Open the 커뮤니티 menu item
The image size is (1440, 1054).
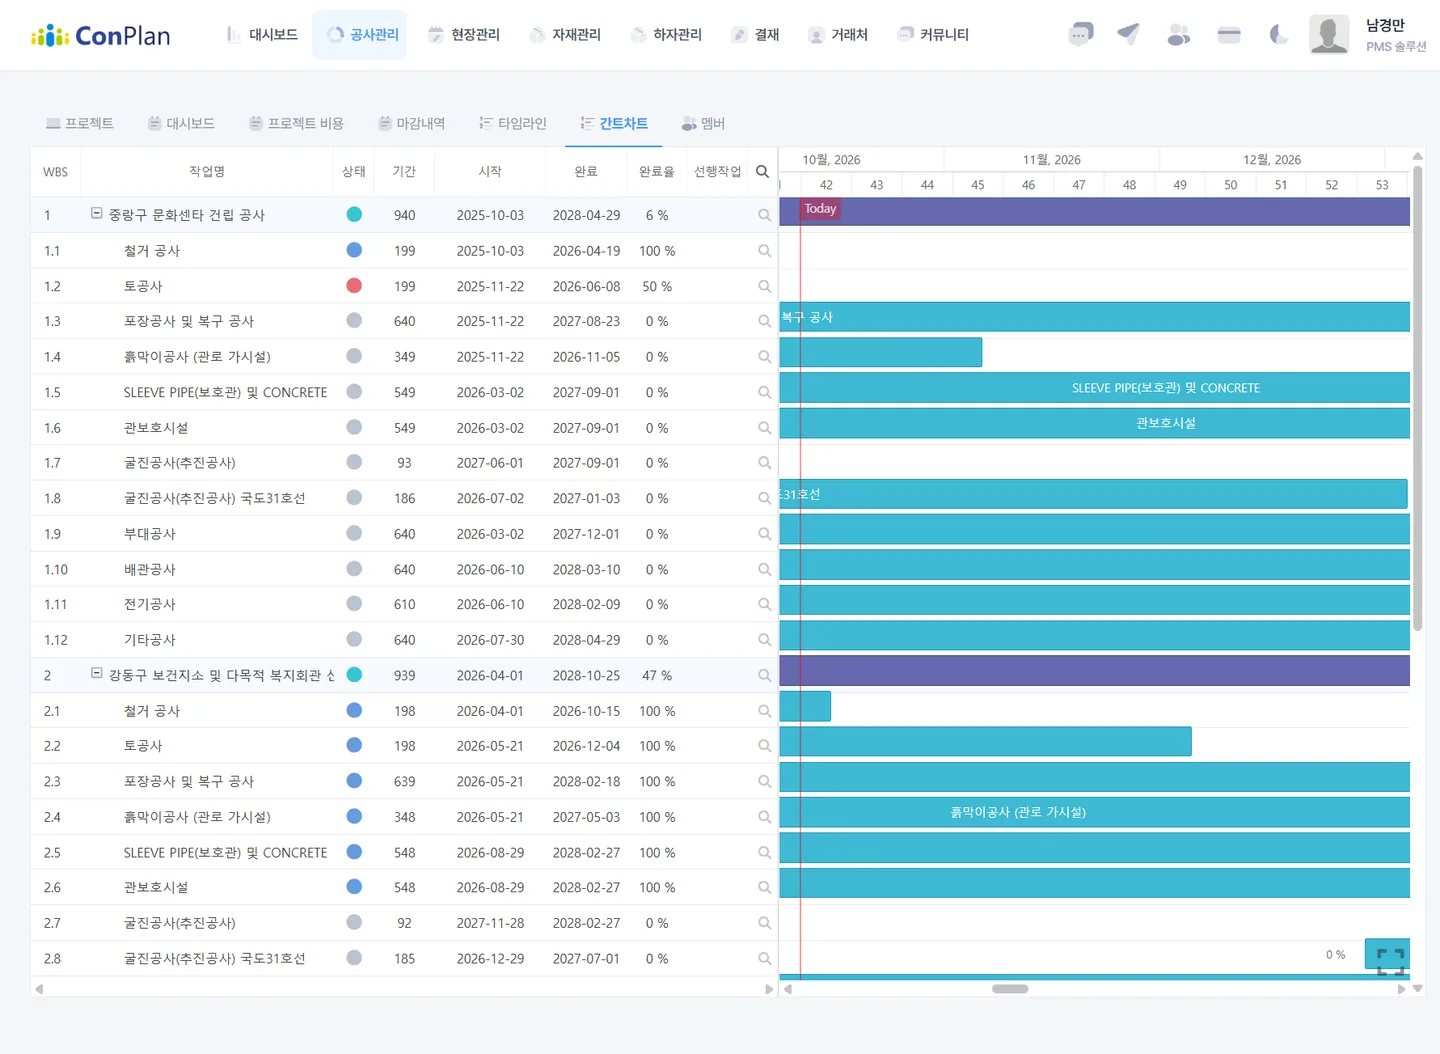pyautogui.click(x=933, y=35)
